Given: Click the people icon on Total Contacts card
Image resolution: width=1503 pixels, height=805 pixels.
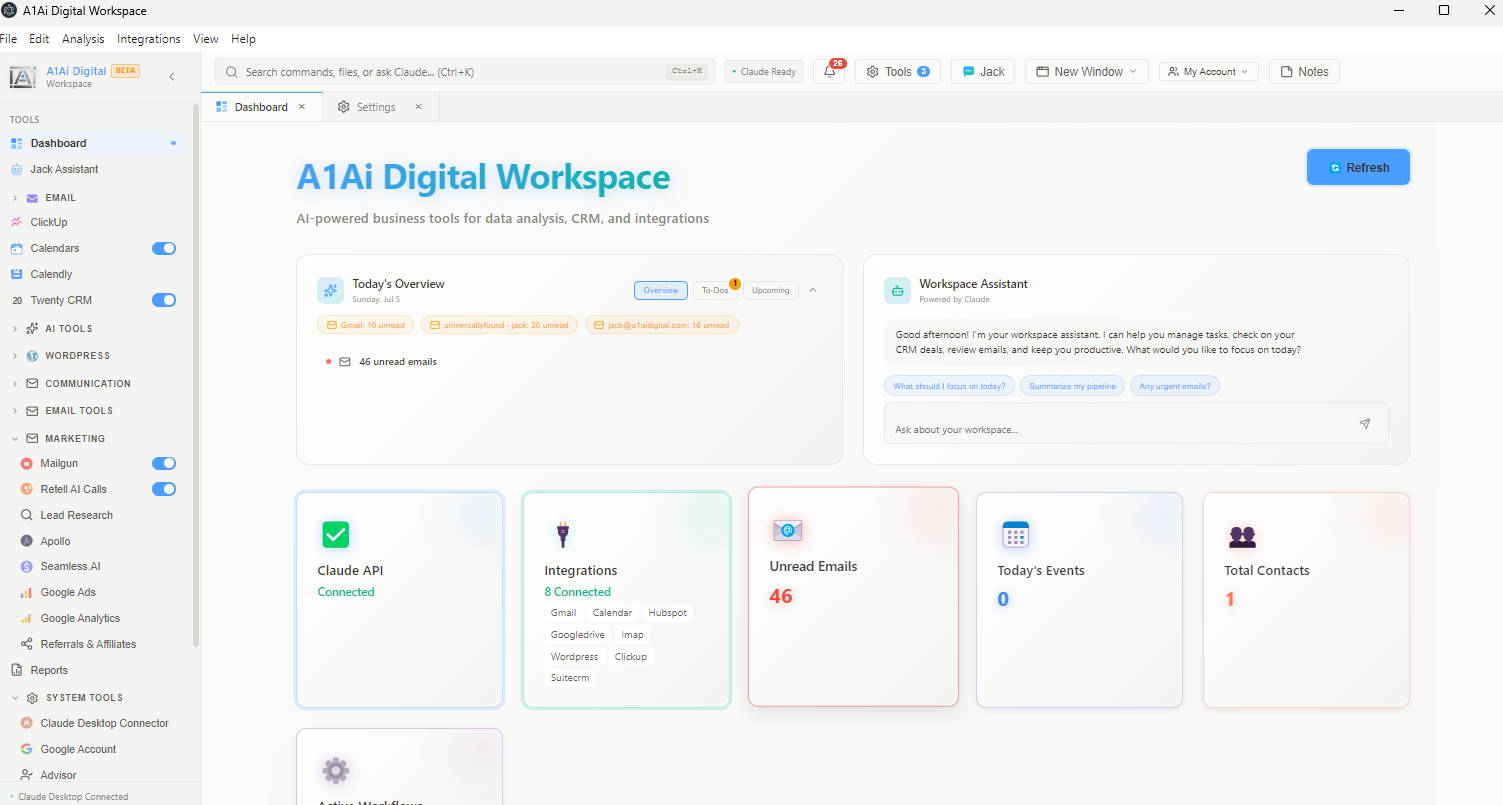Looking at the screenshot, I should point(1242,537).
